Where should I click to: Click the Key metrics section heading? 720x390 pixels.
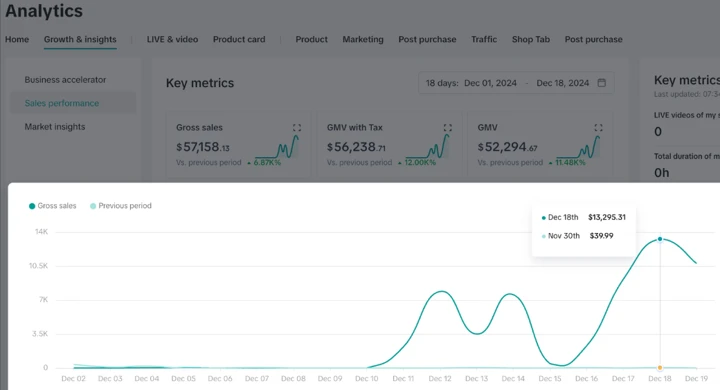click(x=200, y=83)
